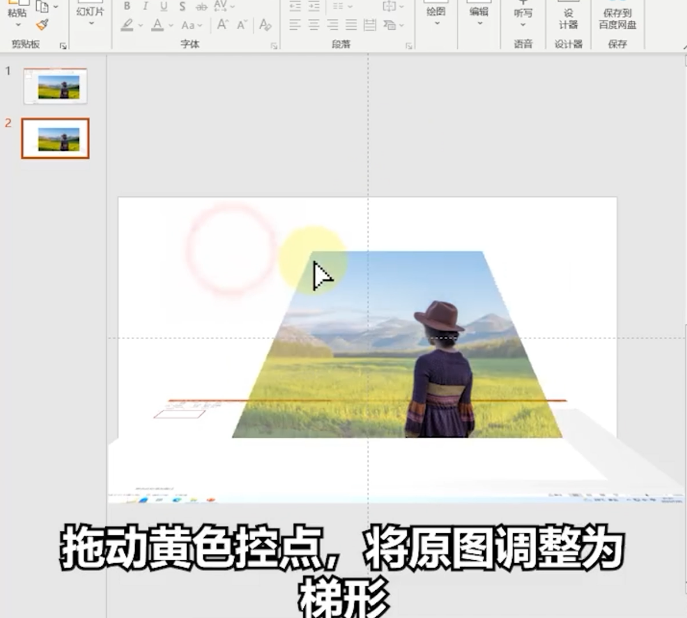This screenshot has width=687, height=618.
Task: Open character spacing AV menu
Action: click(224, 6)
